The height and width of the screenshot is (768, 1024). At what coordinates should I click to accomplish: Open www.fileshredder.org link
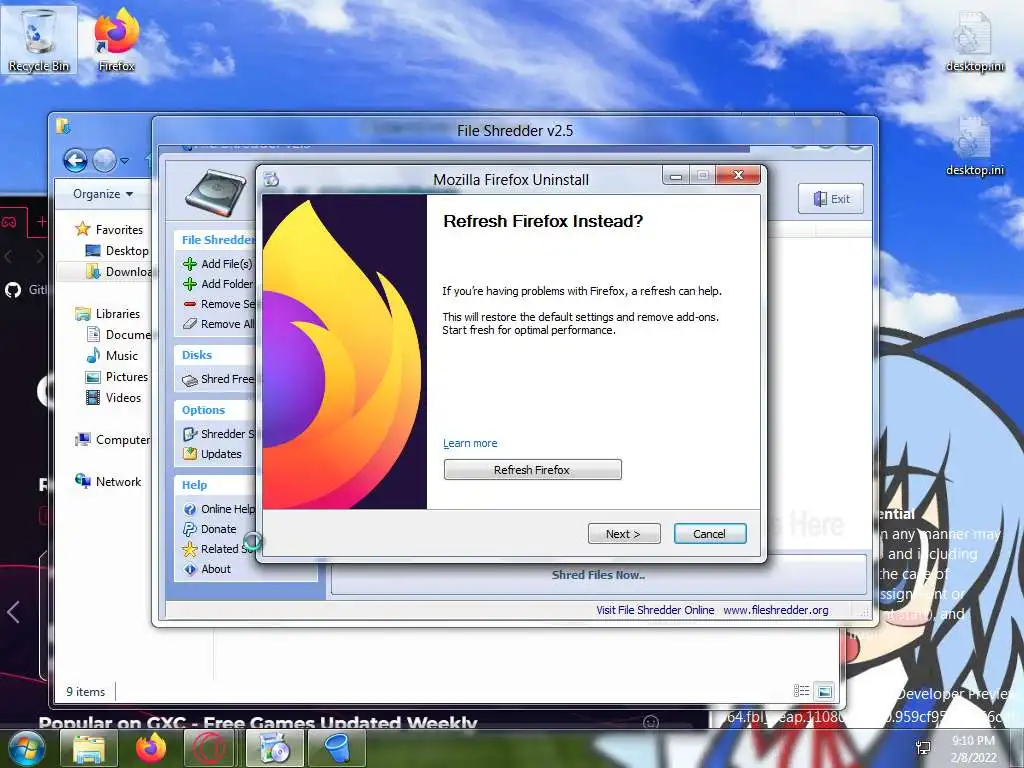click(776, 610)
